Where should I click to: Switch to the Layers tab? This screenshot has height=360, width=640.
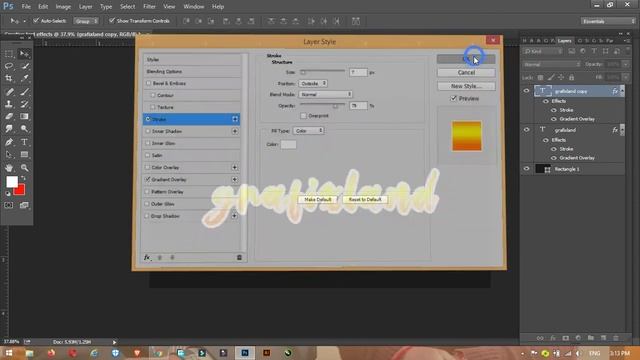565,41
